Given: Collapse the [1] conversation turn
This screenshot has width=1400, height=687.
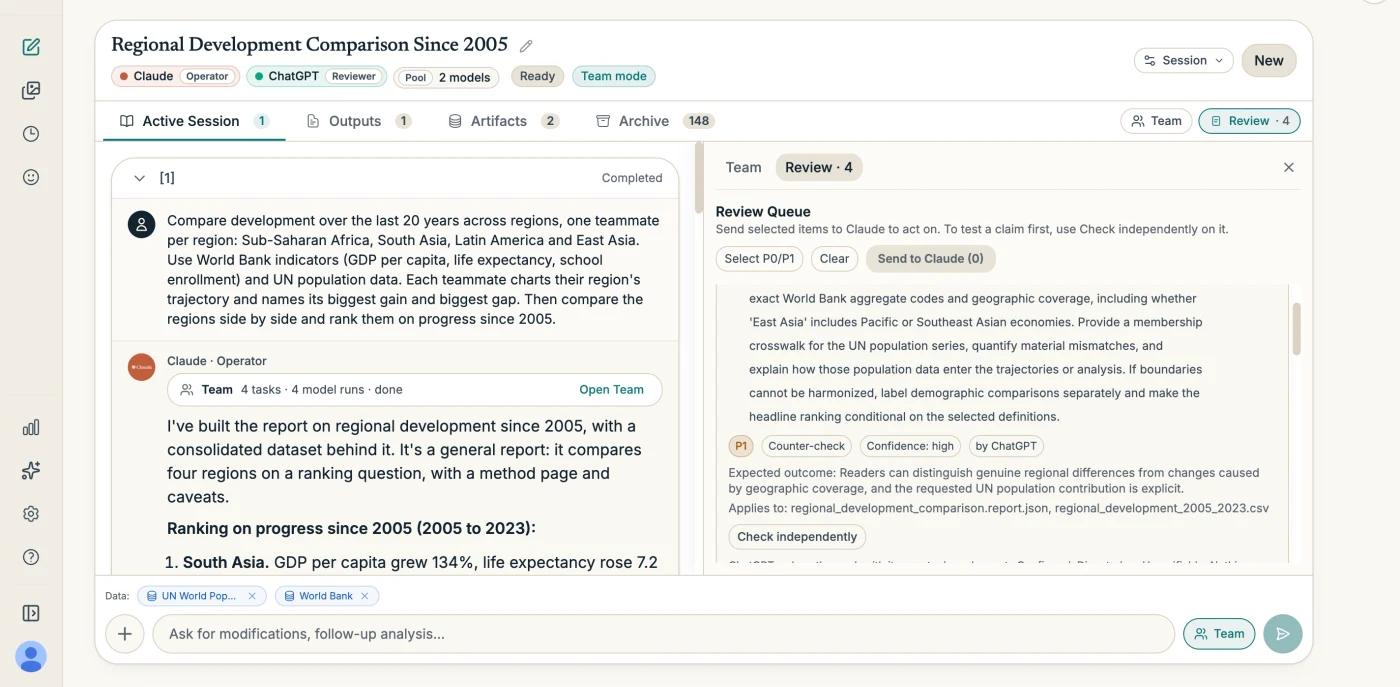Looking at the screenshot, I should (140, 178).
